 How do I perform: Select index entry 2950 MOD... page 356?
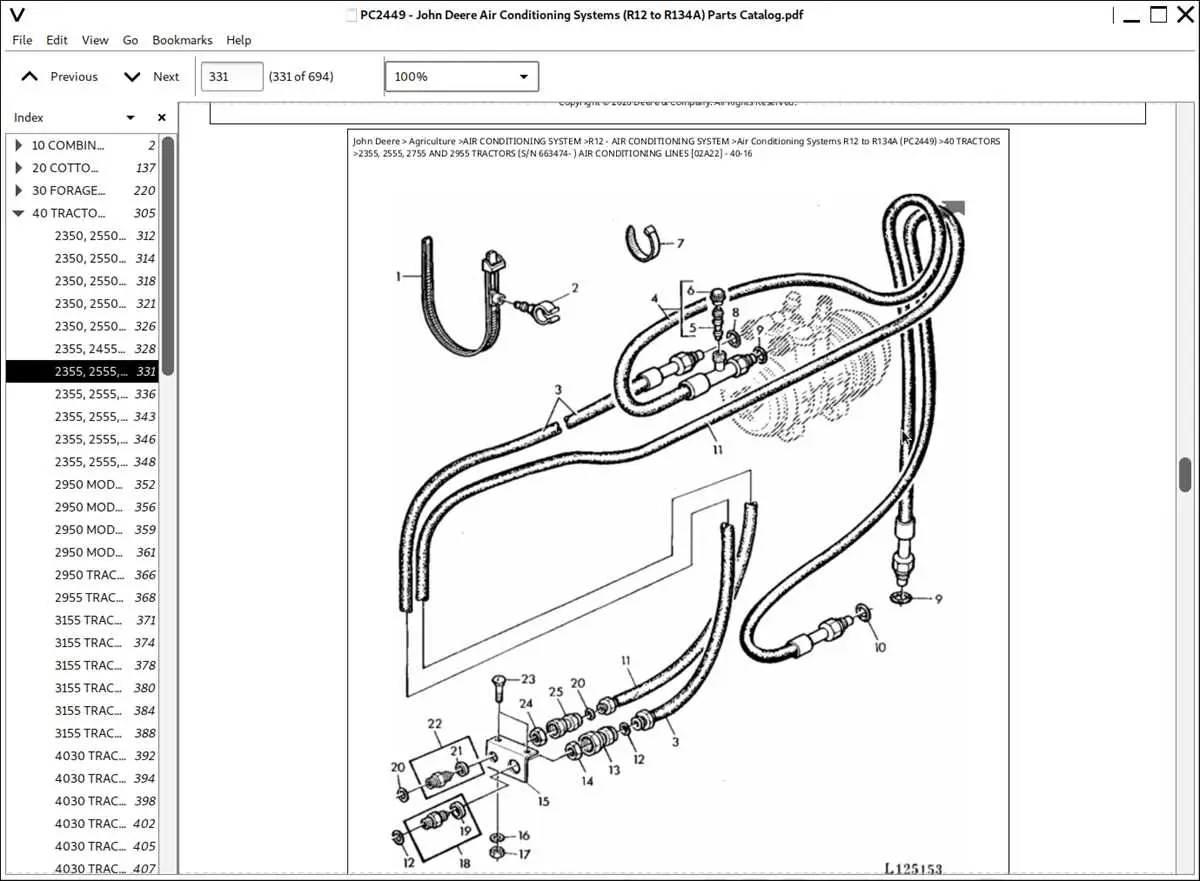pos(82,507)
